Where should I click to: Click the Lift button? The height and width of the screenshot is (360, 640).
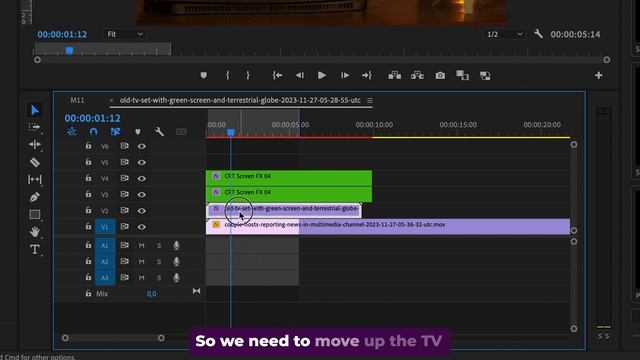point(395,76)
